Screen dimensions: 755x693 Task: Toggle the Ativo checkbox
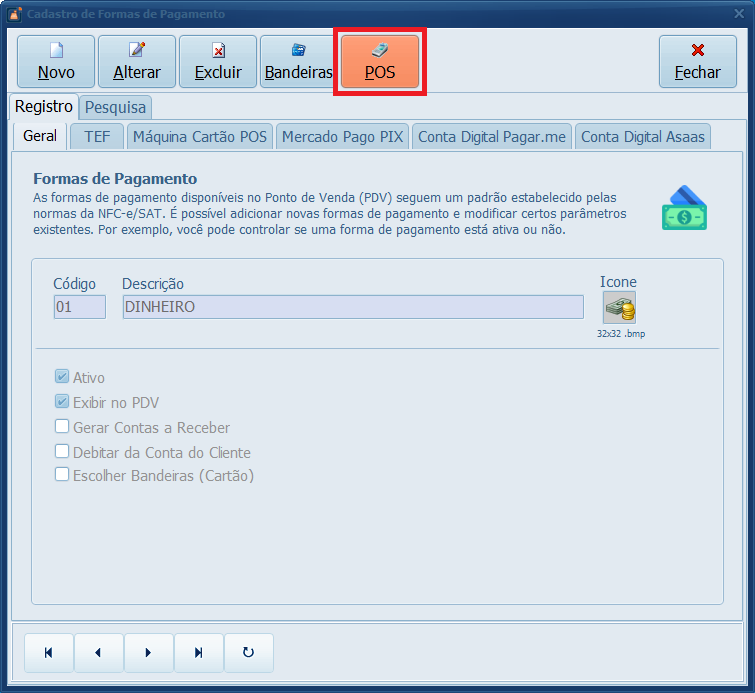click(x=62, y=376)
